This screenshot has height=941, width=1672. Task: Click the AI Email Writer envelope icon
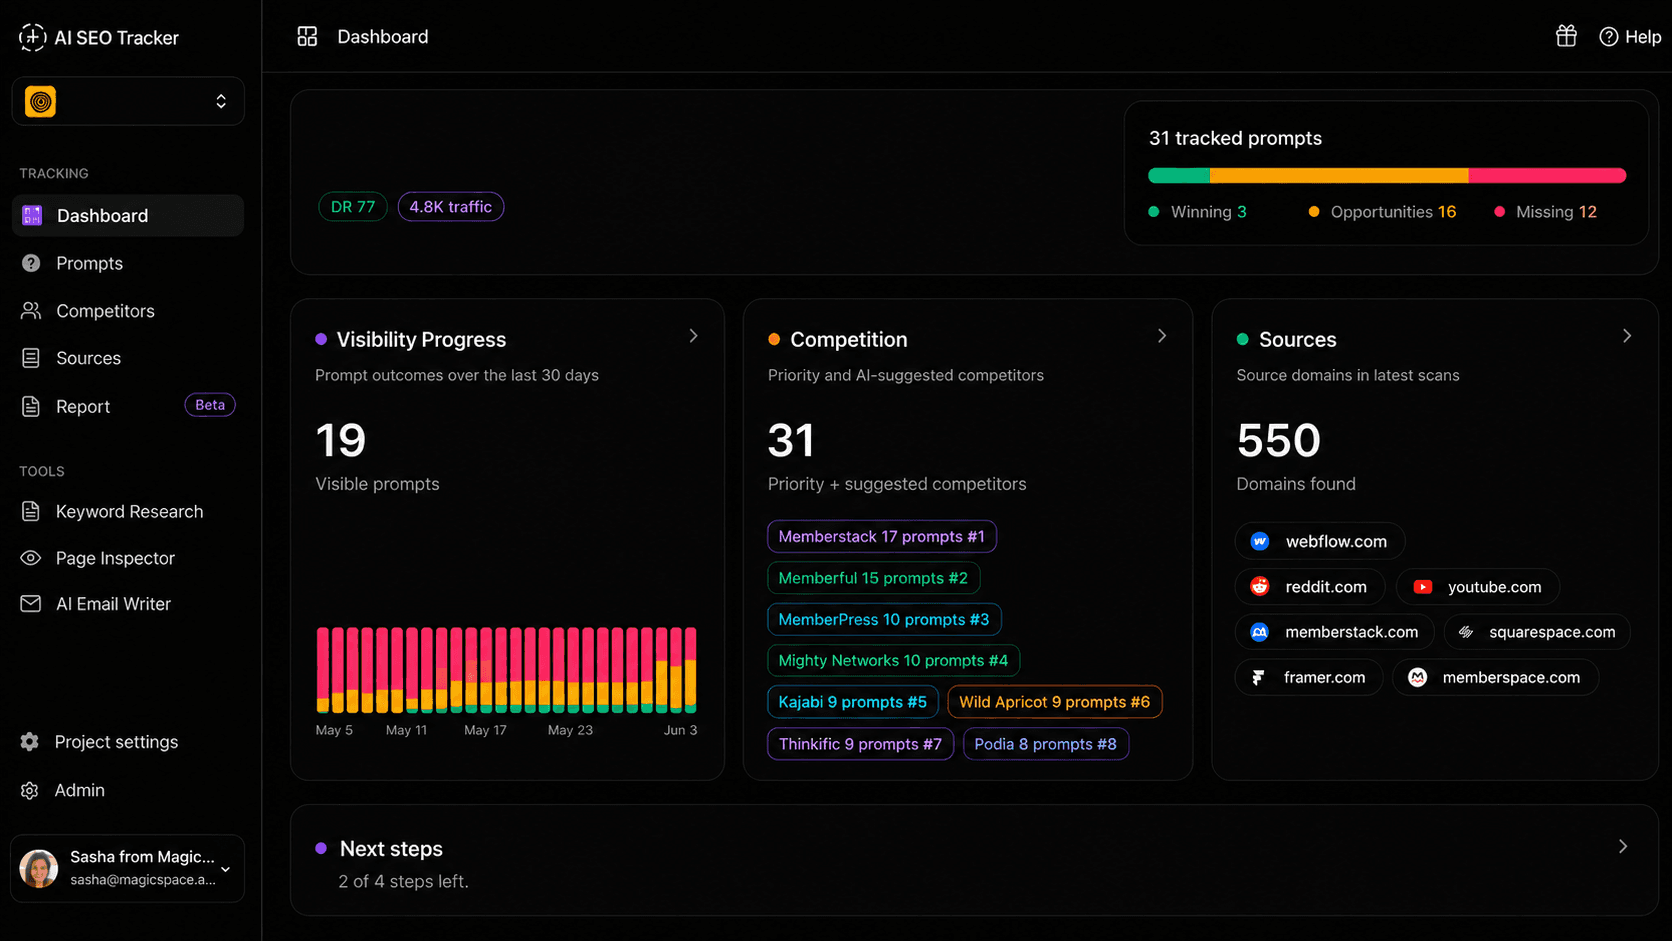coord(31,604)
